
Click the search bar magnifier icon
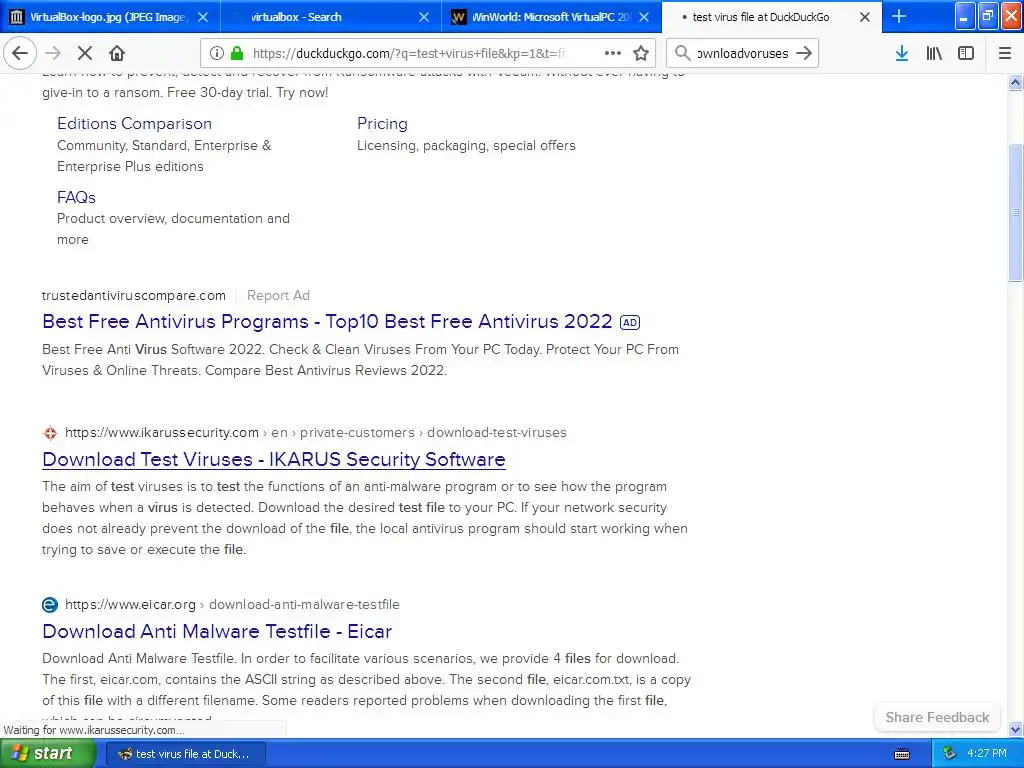(682, 54)
